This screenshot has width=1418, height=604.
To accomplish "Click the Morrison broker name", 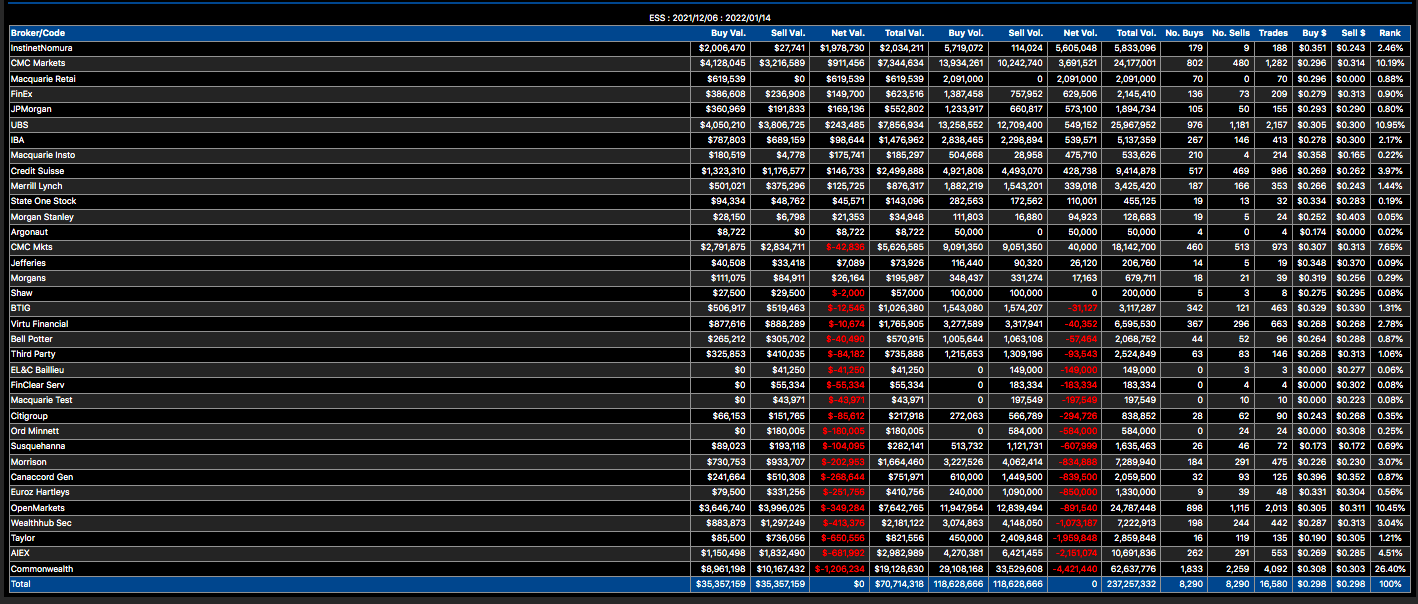I will 28,462.
